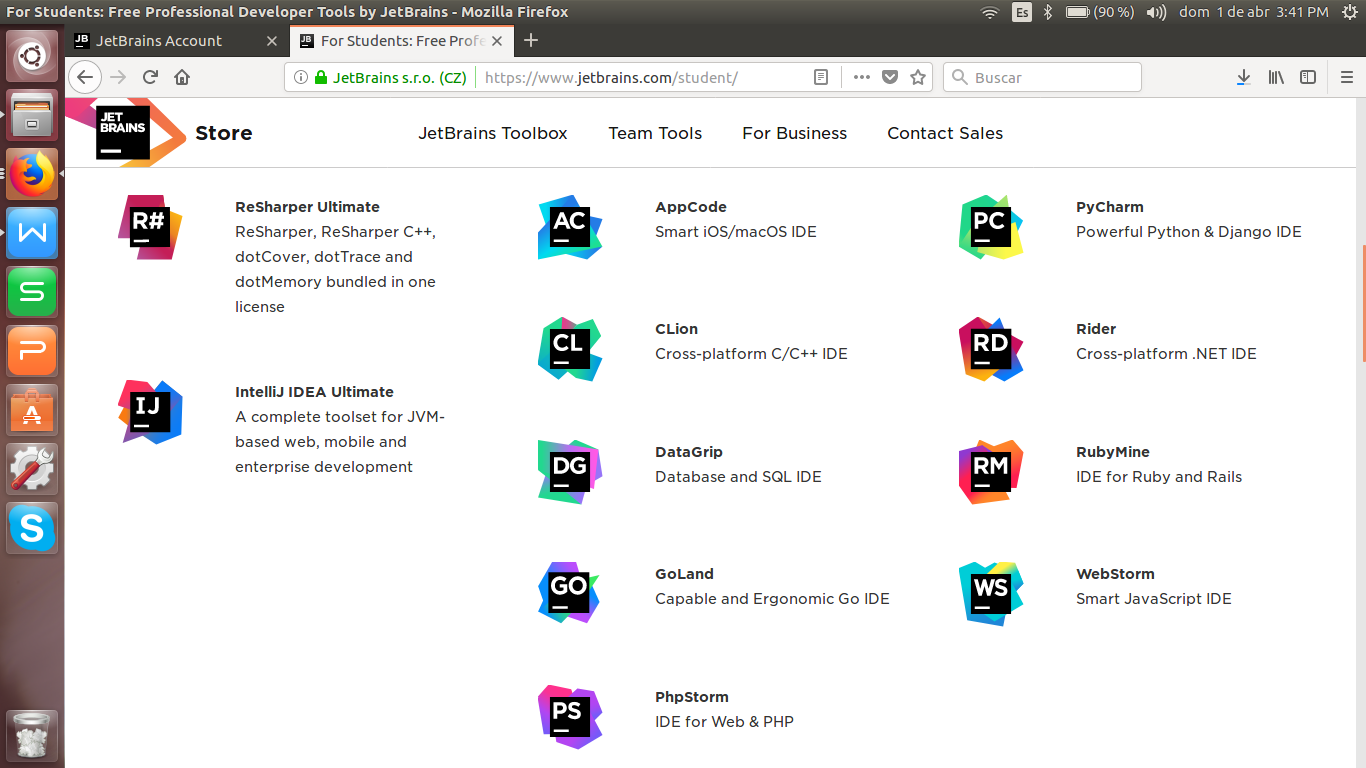Focus the Buscar search field
The width and height of the screenshot is (1366, 768).
coord(1042,77)
